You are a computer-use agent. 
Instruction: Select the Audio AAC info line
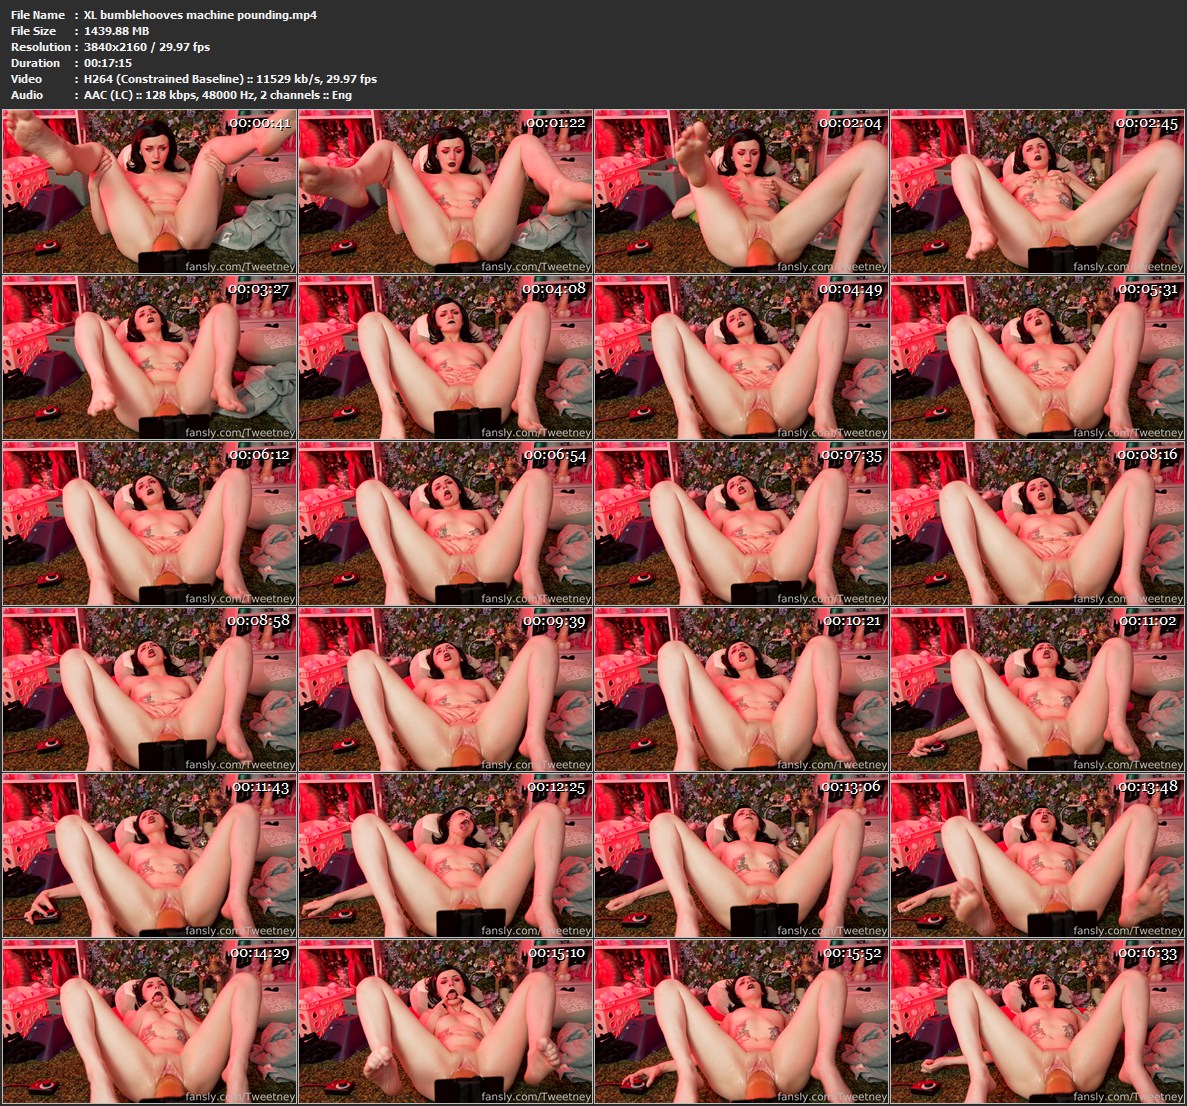(181, 95)
